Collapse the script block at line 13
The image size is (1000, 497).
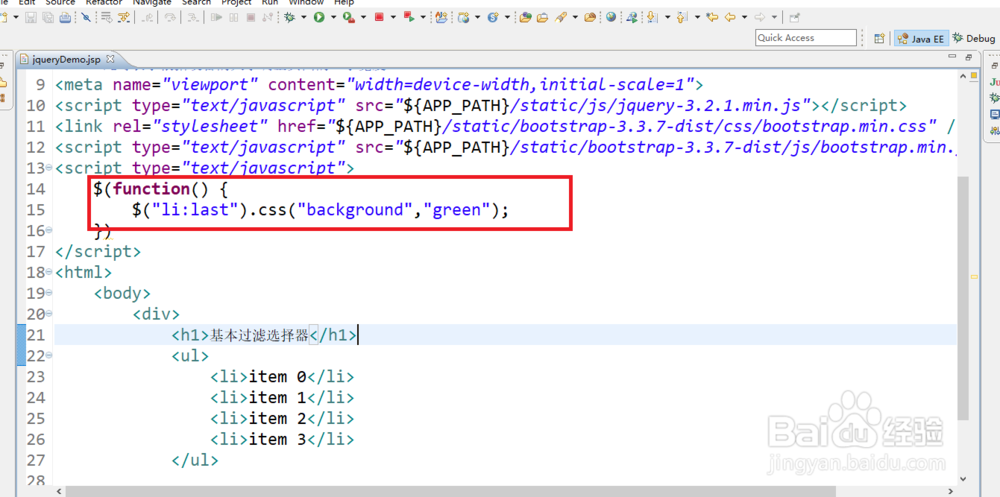pyautogui.click(x=50, y=168)
